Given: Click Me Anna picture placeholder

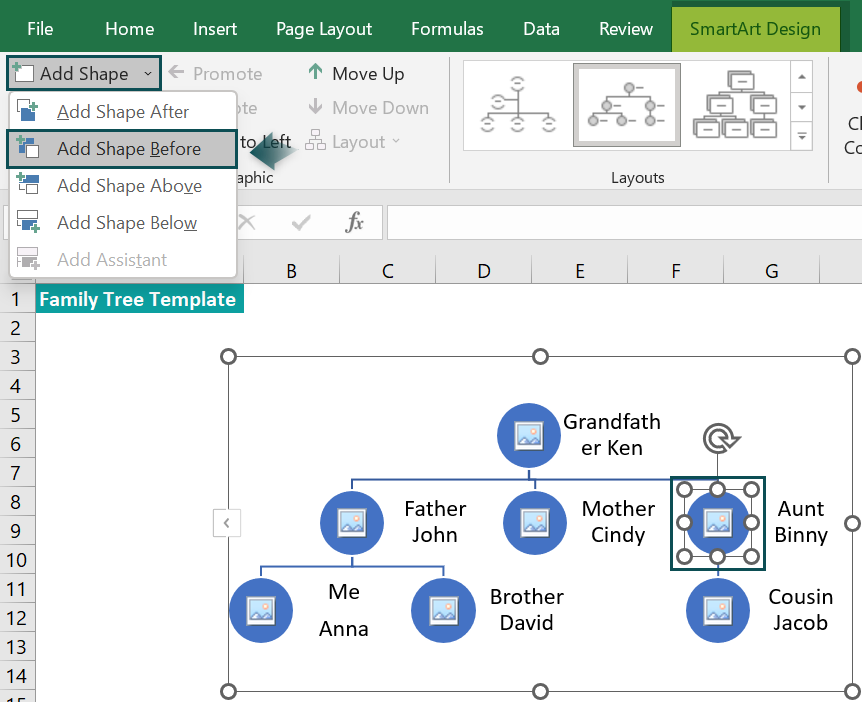Looking at the screenshot, I should click(x=261, y=610).
